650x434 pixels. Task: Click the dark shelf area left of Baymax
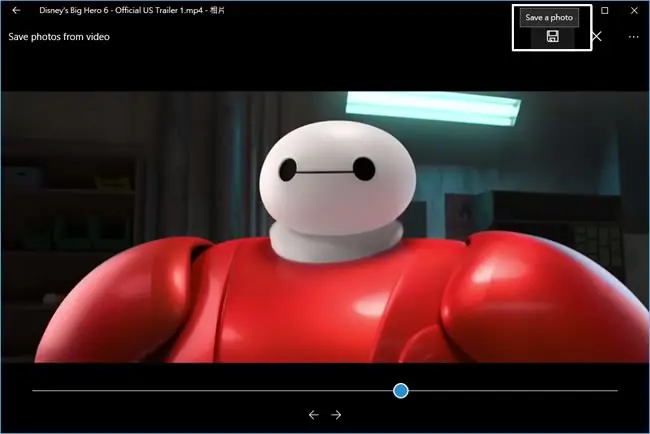70,216
